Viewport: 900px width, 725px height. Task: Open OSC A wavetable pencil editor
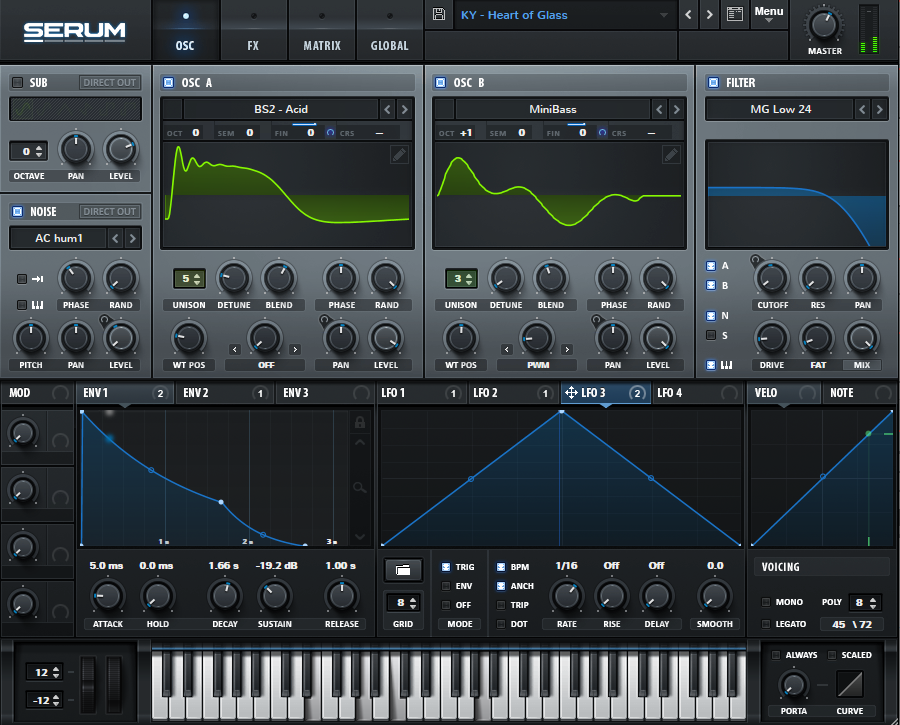[x=399, y=154]
